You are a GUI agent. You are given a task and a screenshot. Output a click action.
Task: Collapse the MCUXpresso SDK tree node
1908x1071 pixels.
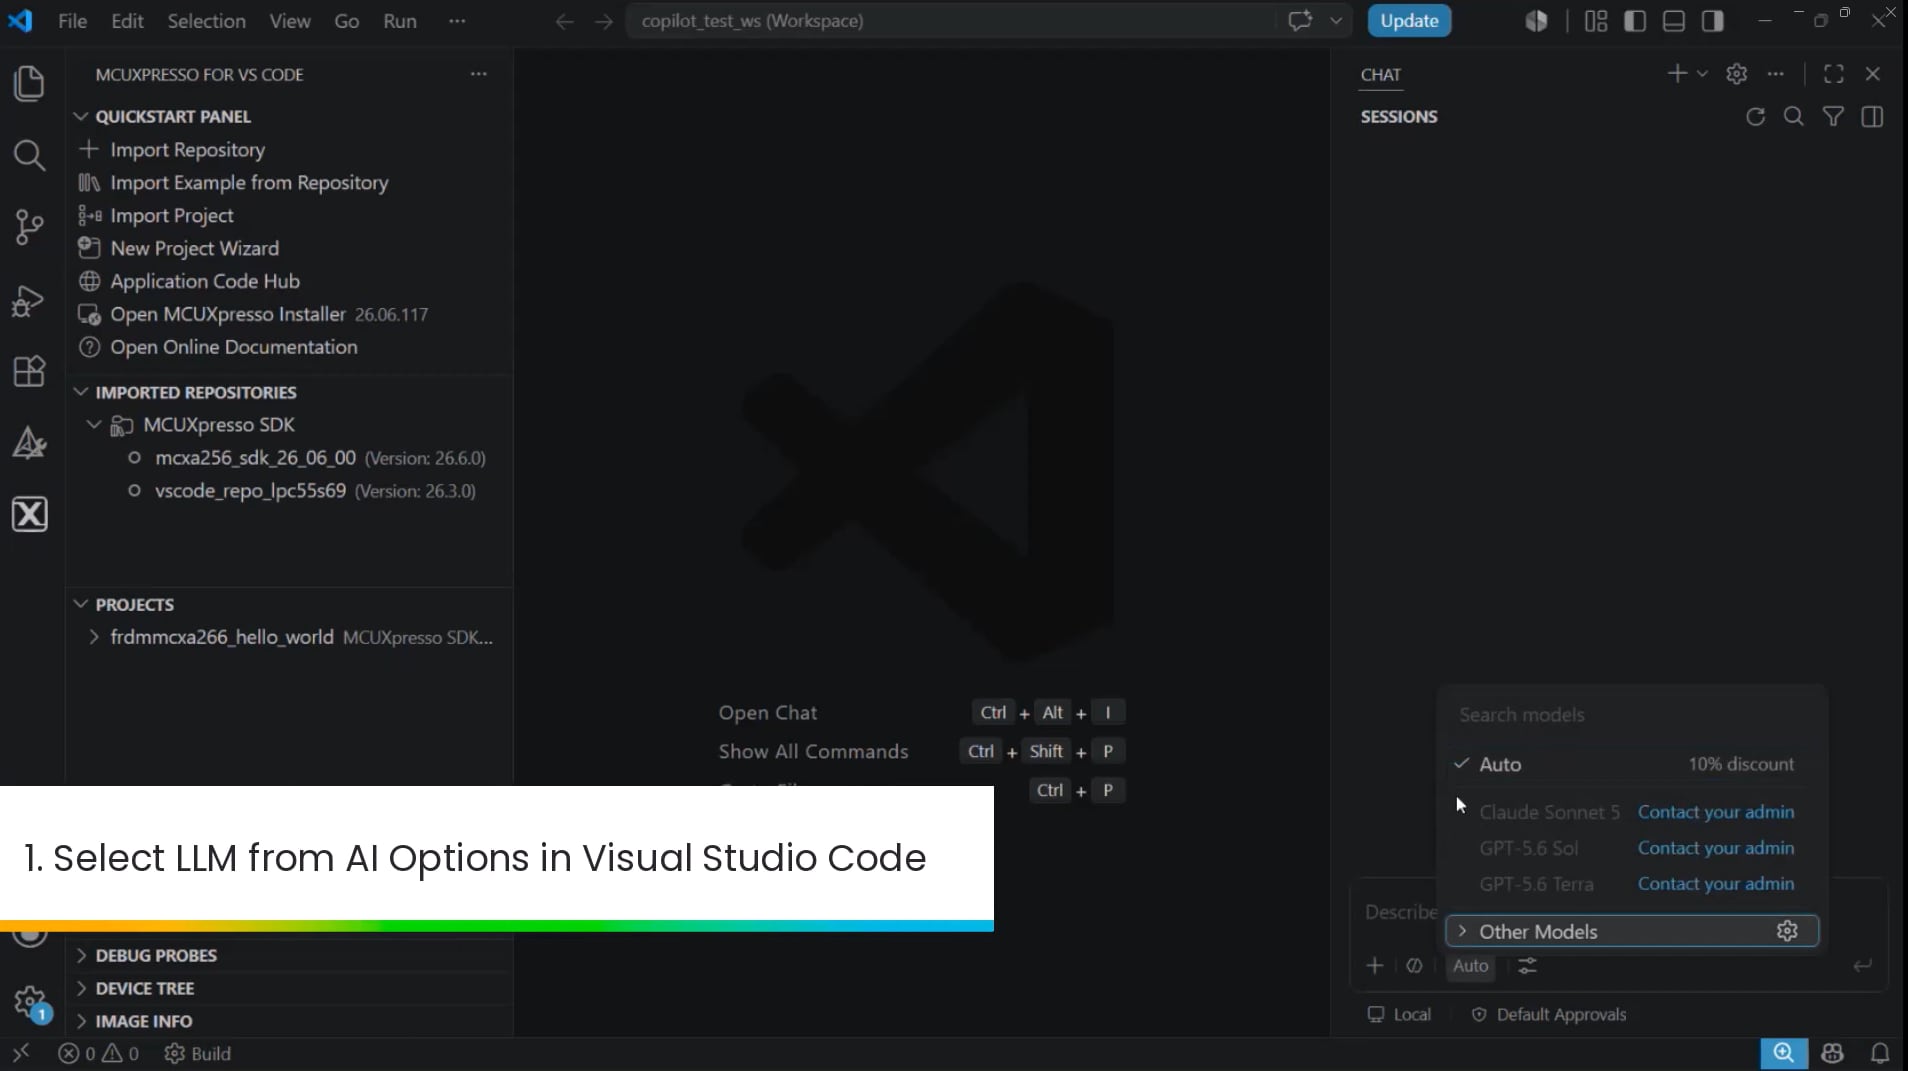(x=94, y=425)
